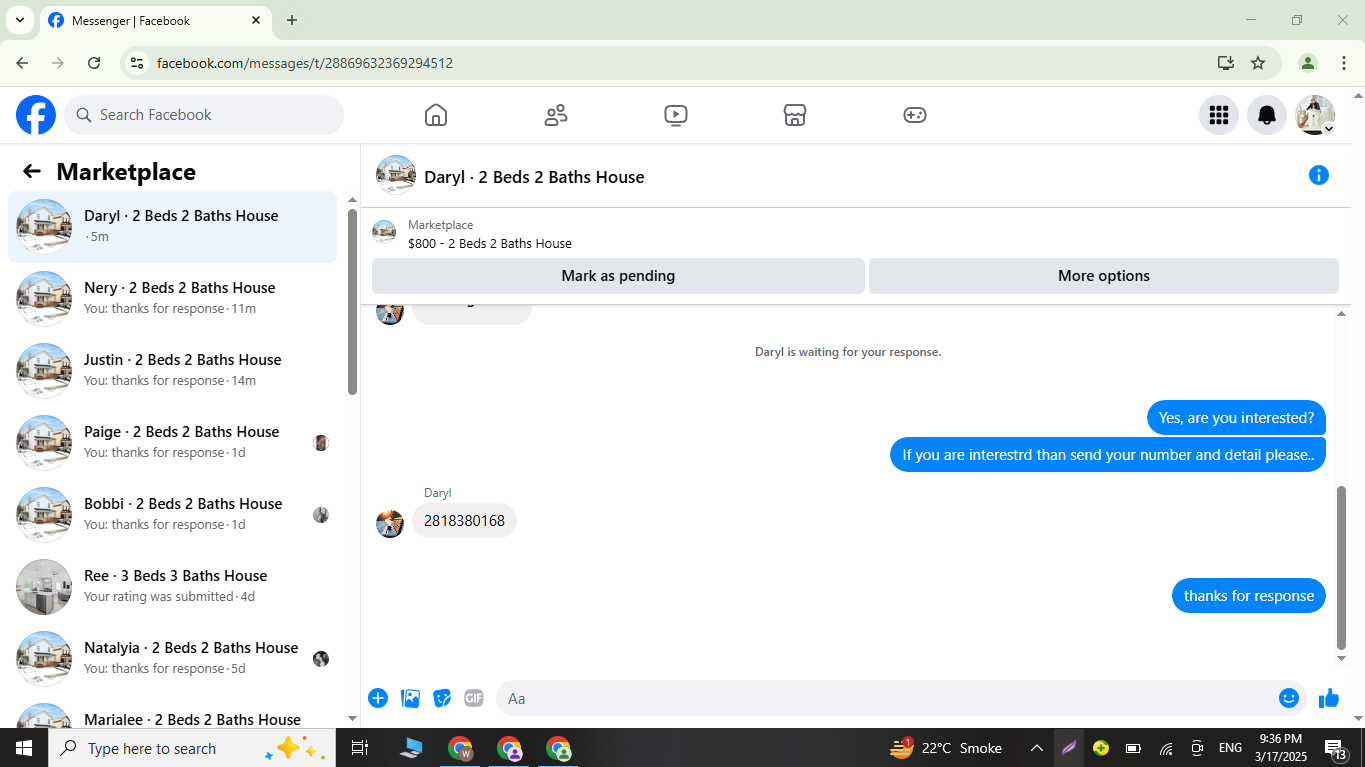Open the Chrome profile icon
The width and height of the screenshot is (1365, 767).
click(1308, 63)
